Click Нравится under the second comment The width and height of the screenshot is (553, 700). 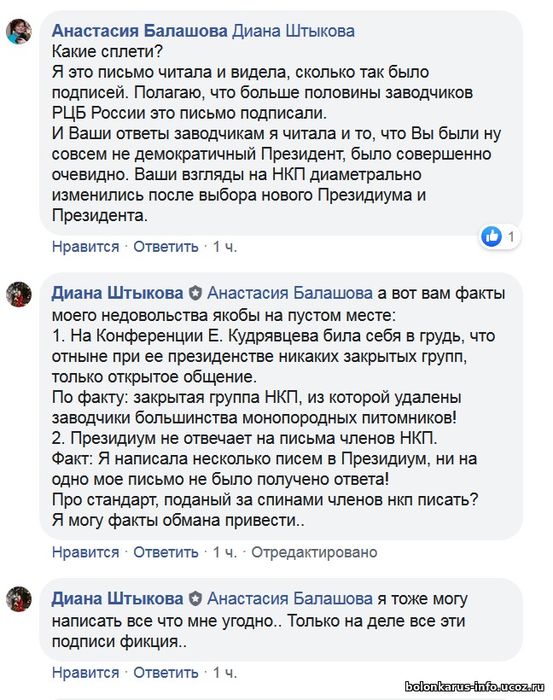tap(86, 552)
